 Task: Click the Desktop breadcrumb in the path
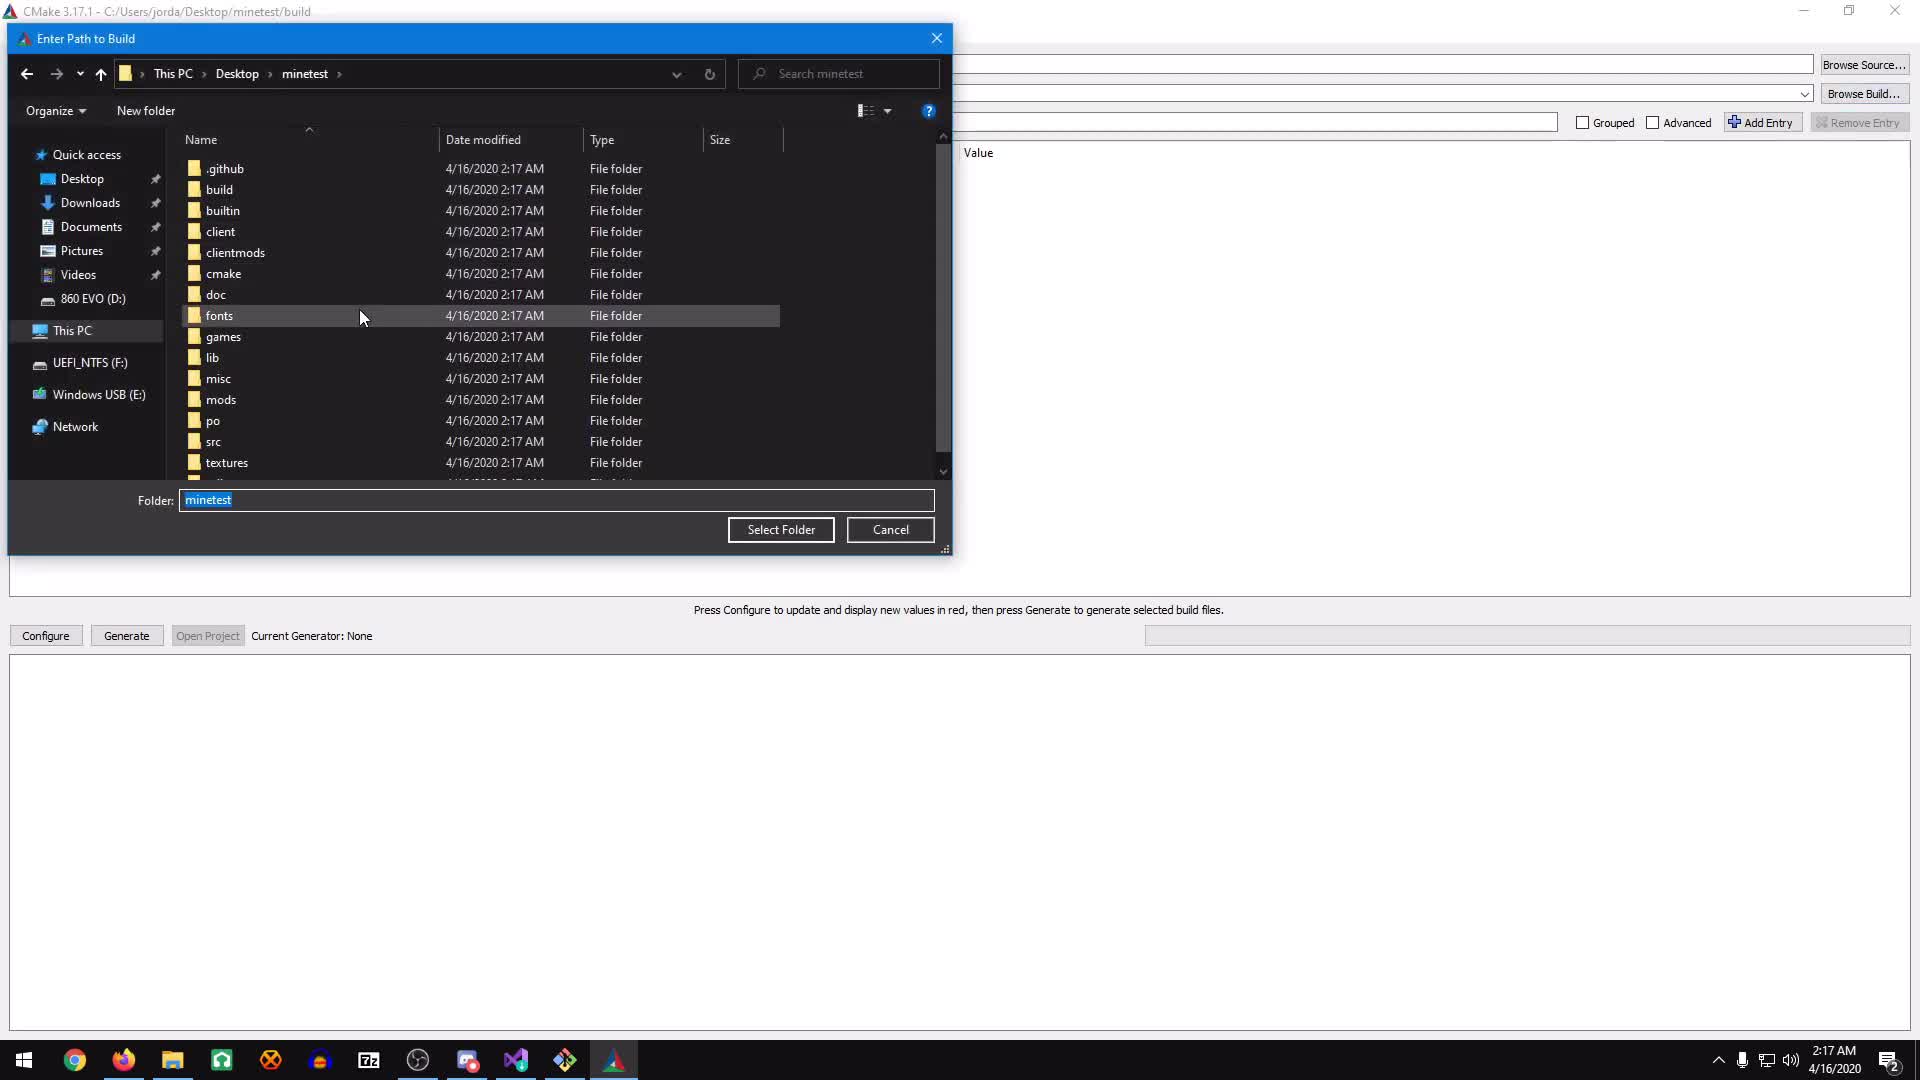237,74
